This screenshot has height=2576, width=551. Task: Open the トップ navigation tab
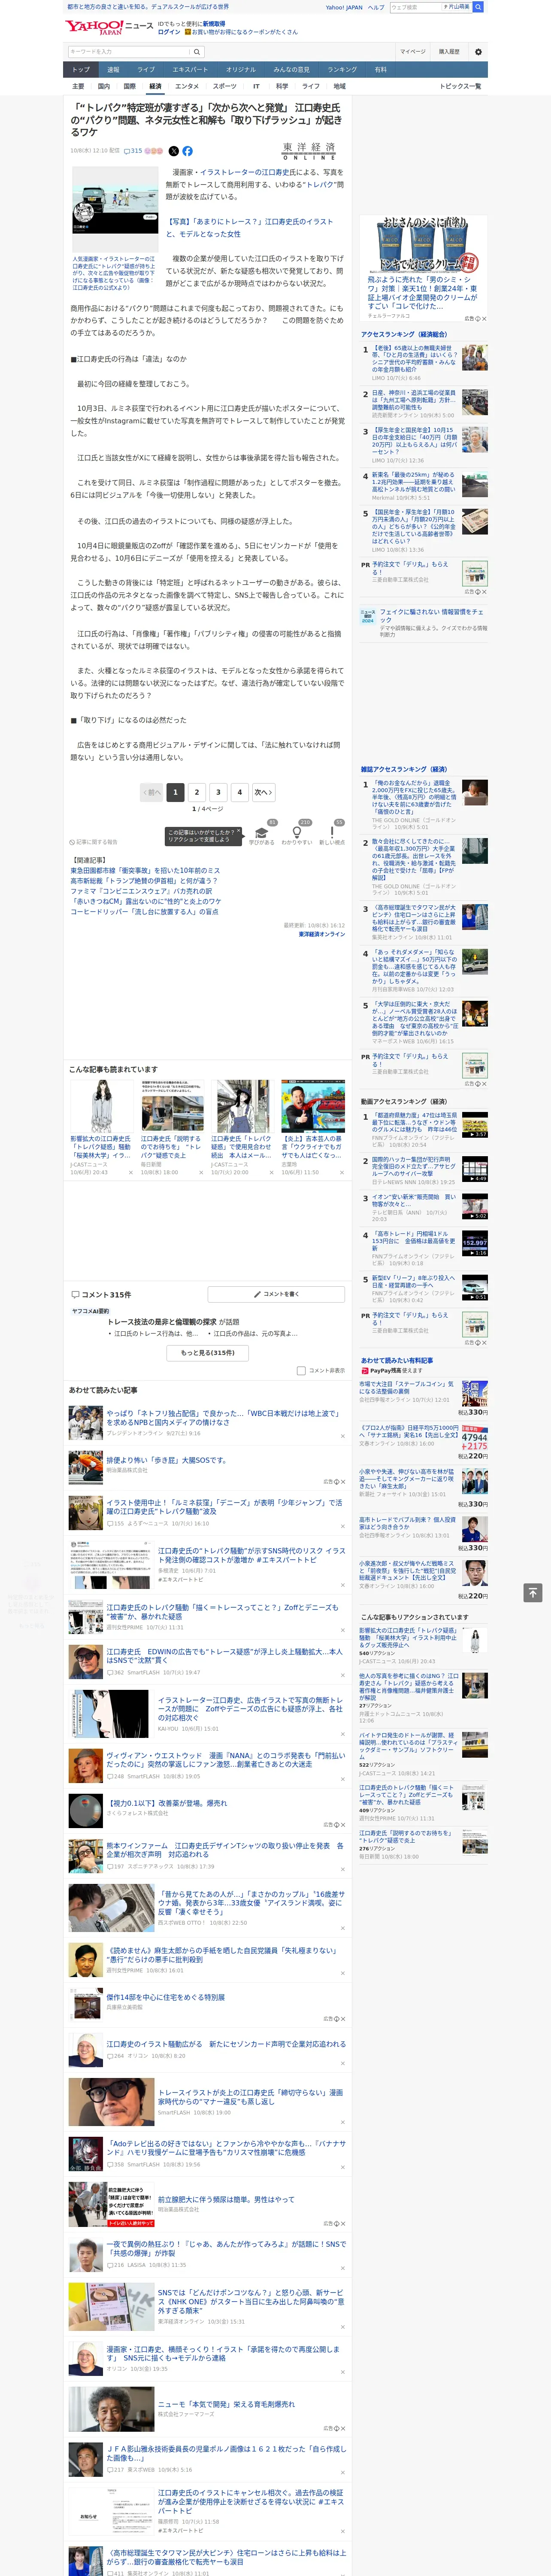coord(81,70)
